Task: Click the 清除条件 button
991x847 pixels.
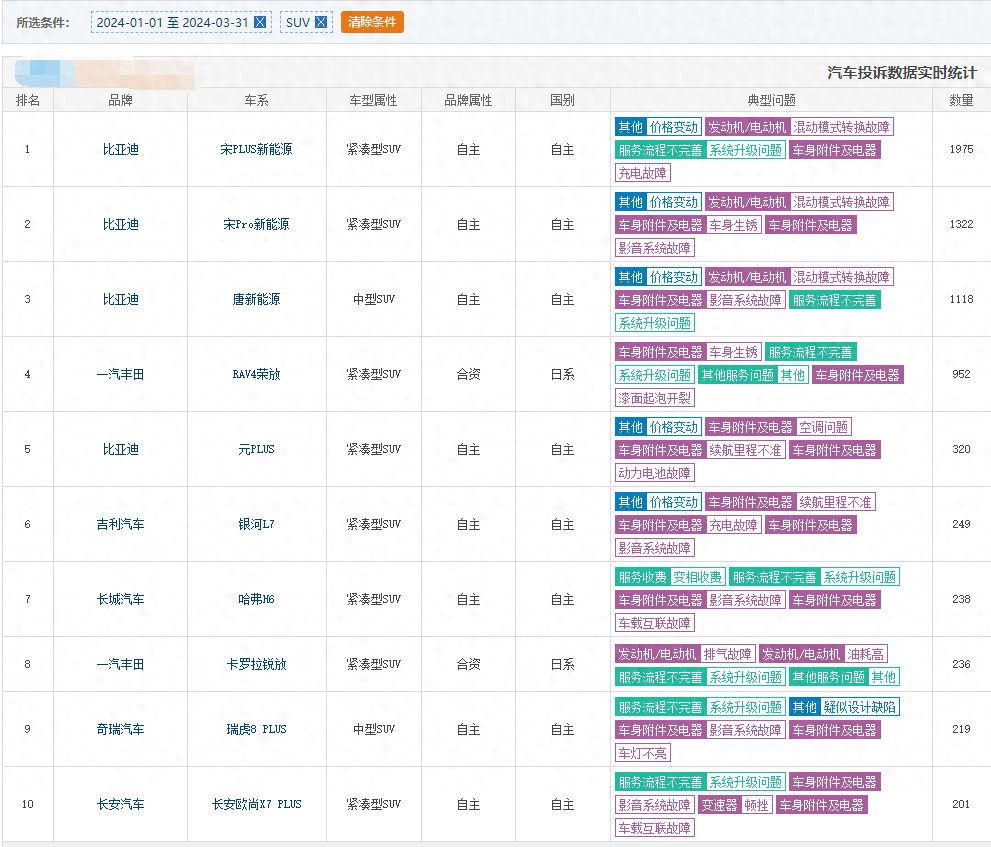Action: tap(372, 22)
